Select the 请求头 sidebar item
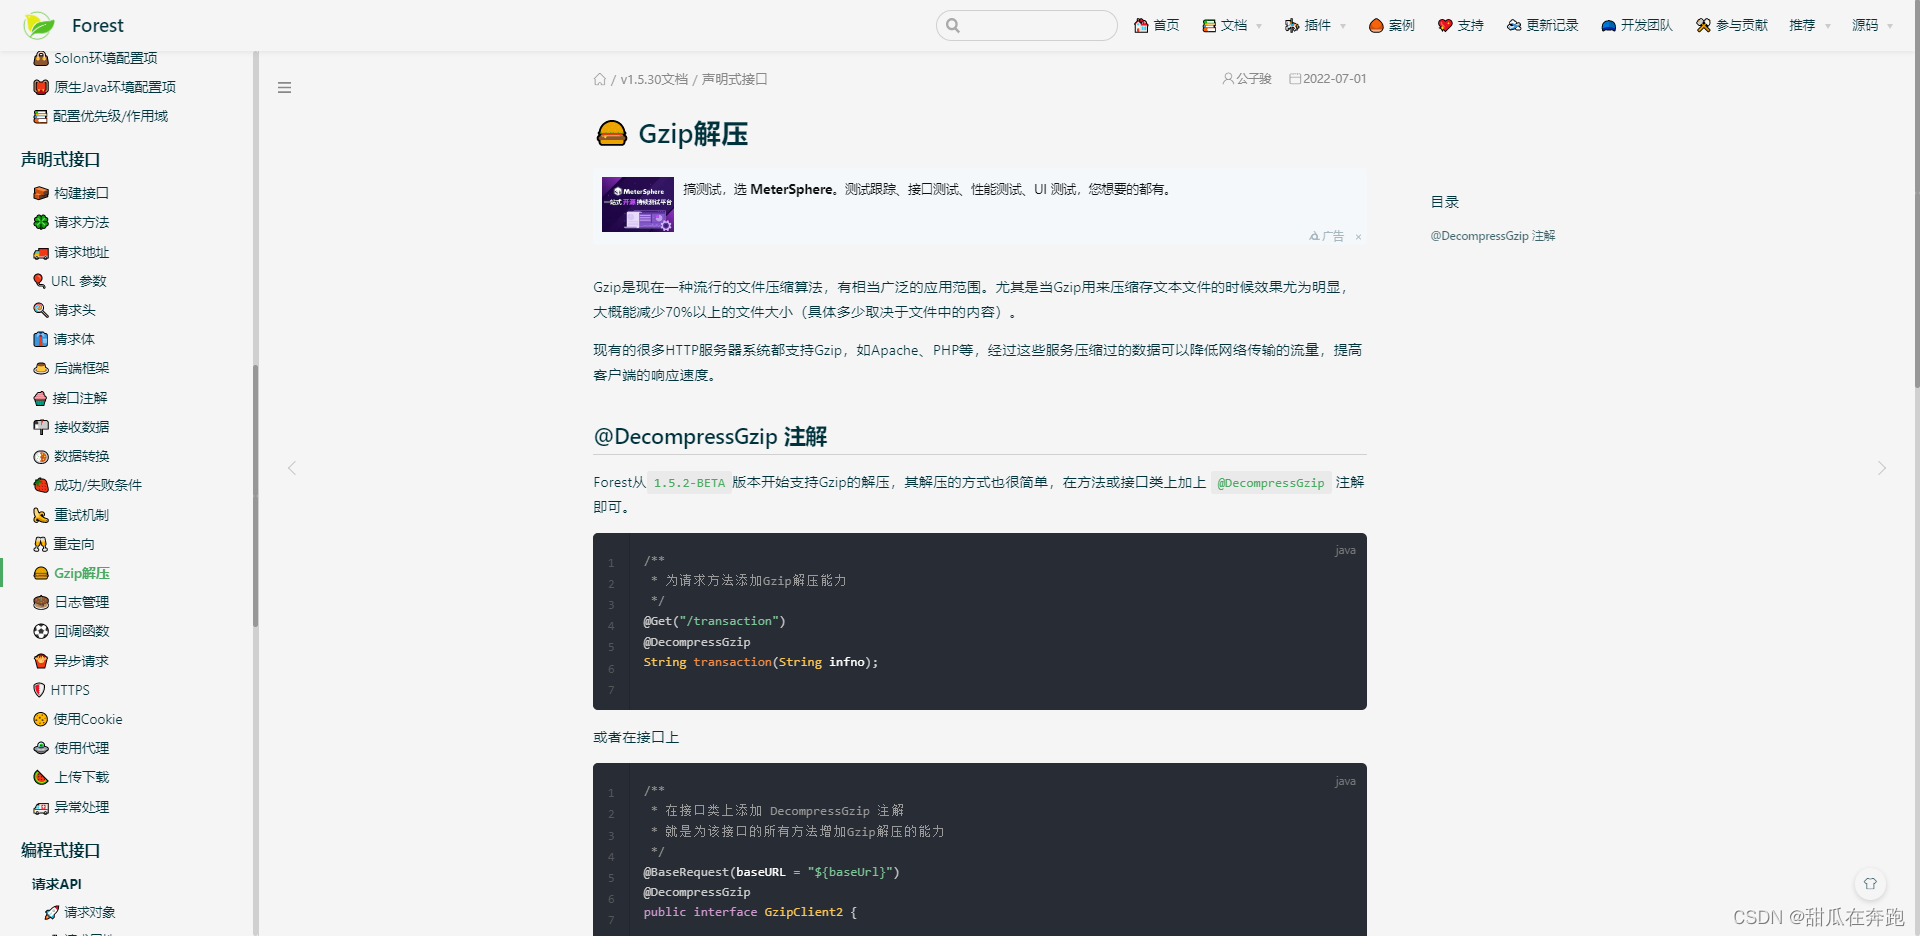Viewport: 1920px width, 936px height. [x=73, y=310]
